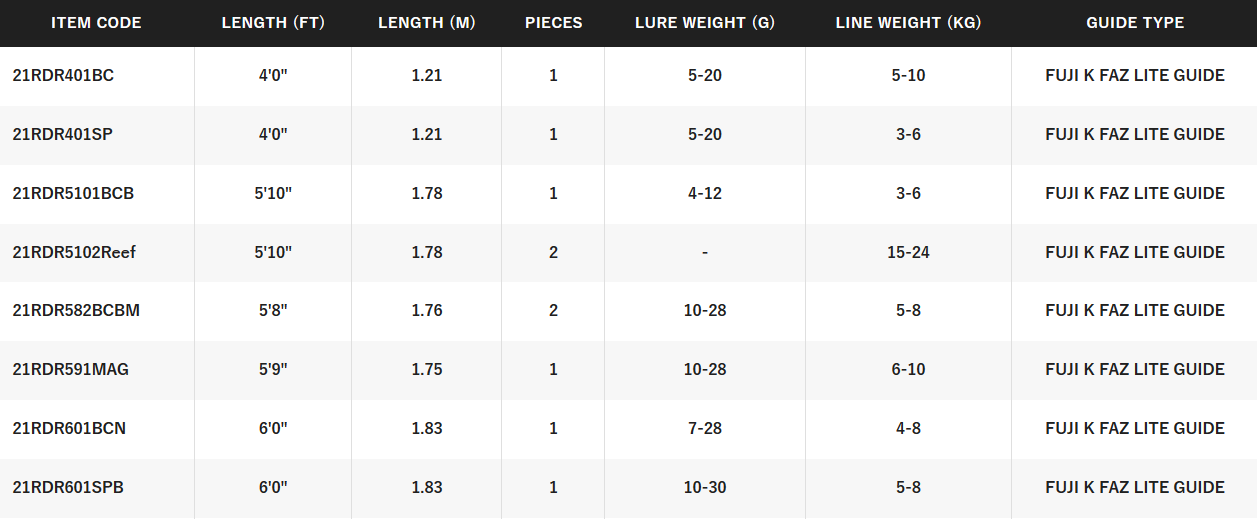Select item code 21RDR5102Reef
This screenshot has height=519, width=1257.
tap(74, 252)
